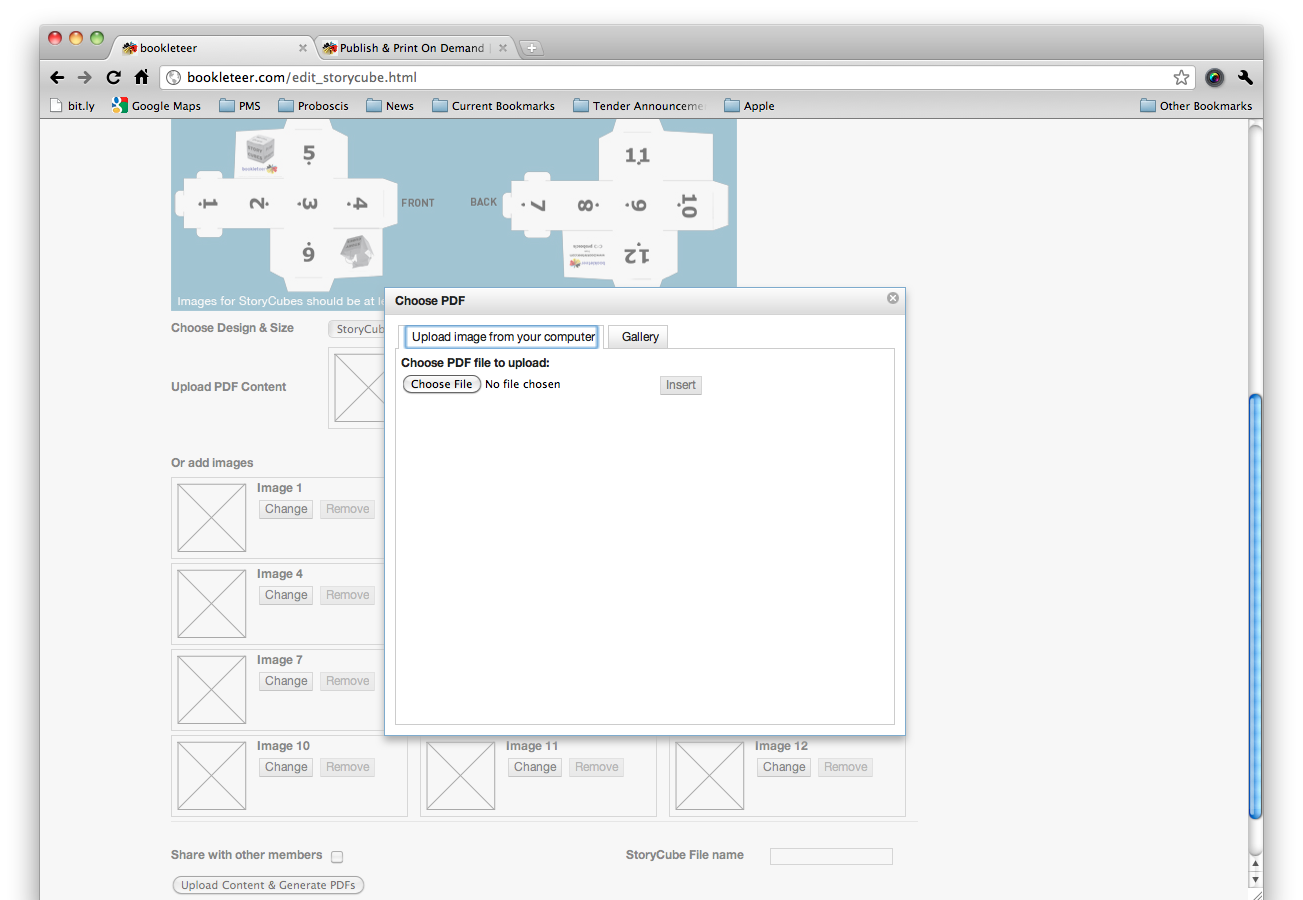Close the Choose PDF dialog
The width and height of the screenshot is (1303, 900).
(x=893, y=298)
